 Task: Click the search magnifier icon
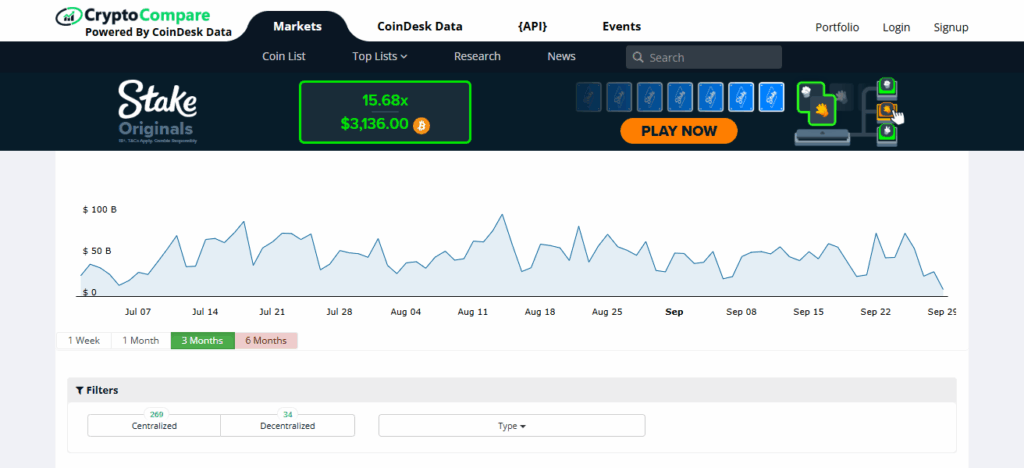tap(638, 57)
